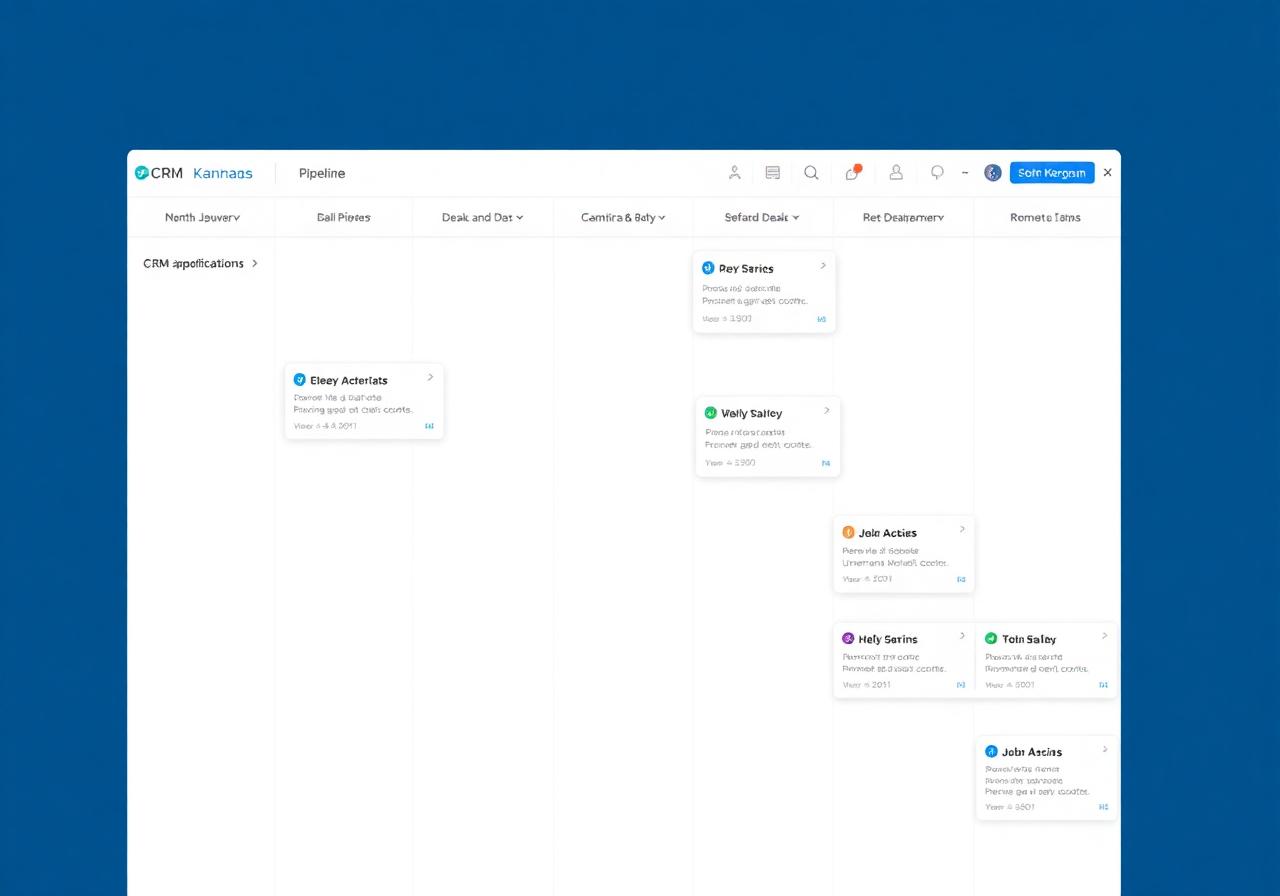Open the Camtira & Baty dropdown
Viewport: 1280px width, 896px height.
click(623, 217)
